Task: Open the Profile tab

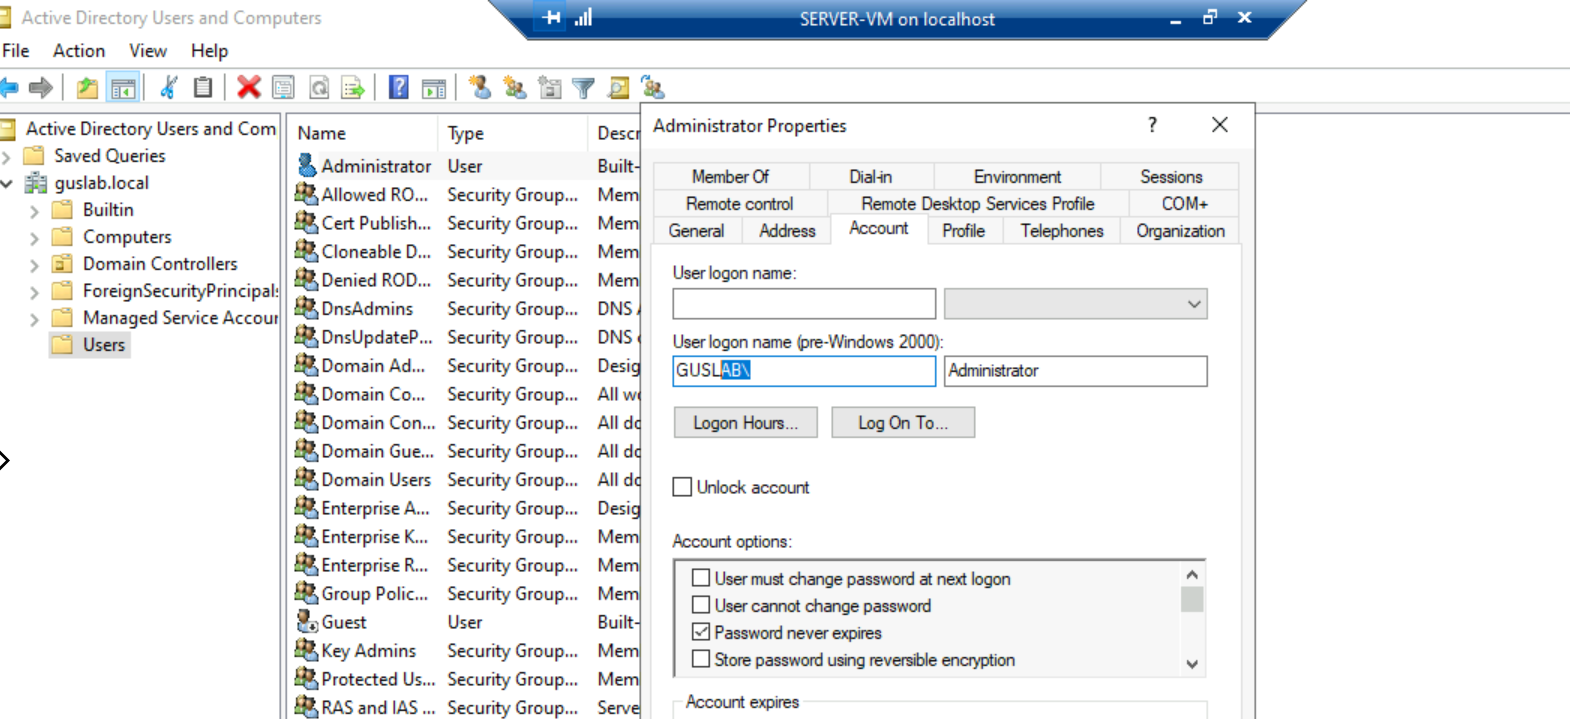Action: pos(963,230)
